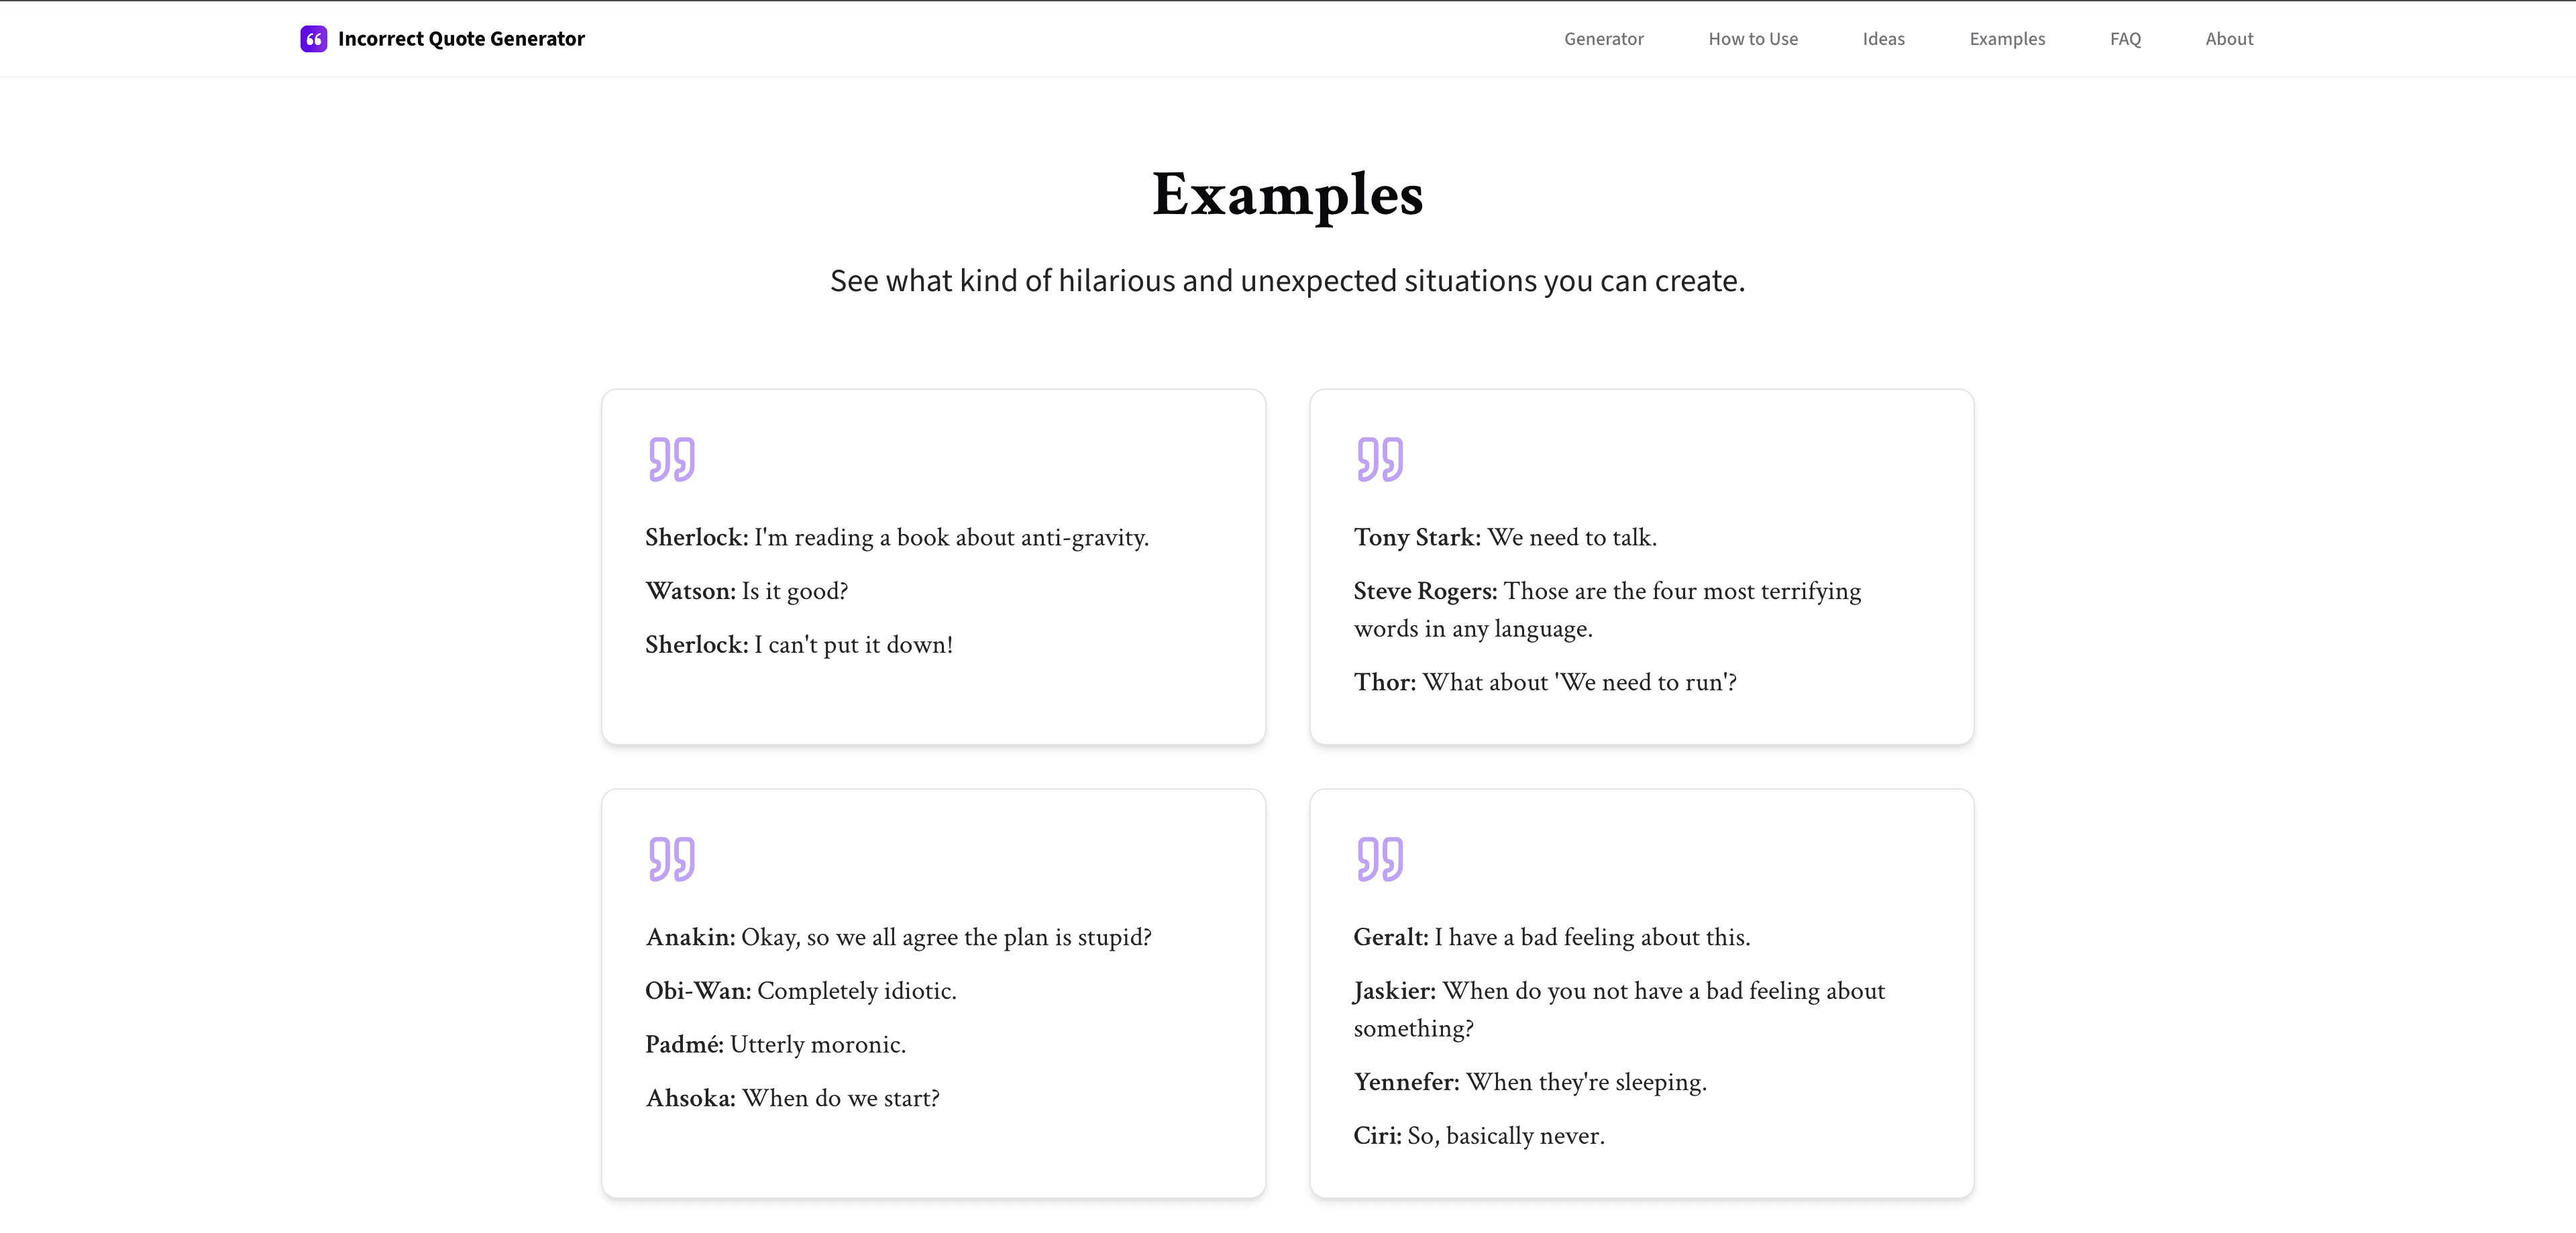Click the purple quote logo icon
This screenshot has height=1233, width=2576.
pyautogui.click(x=313, y=39)
